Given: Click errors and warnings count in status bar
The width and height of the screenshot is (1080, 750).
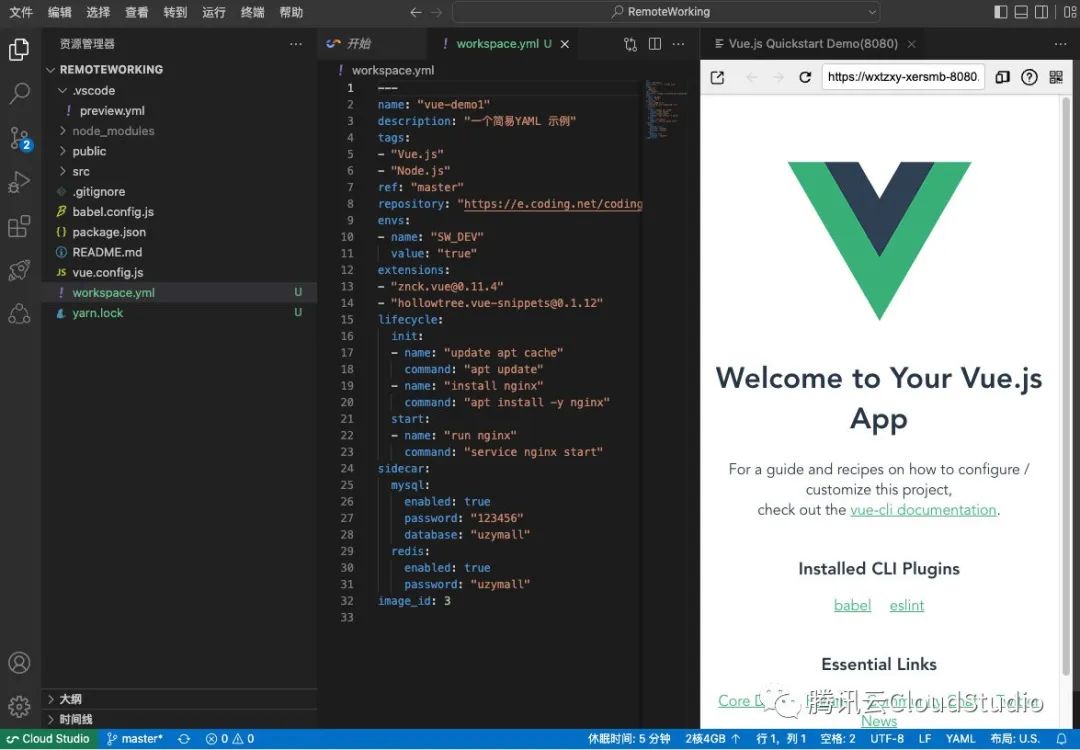Looking at the screenshot, I should tap(230, 739).
